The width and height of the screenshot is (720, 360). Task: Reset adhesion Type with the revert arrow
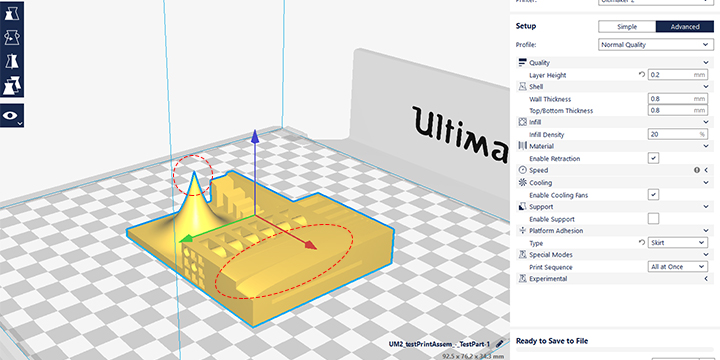642,242
